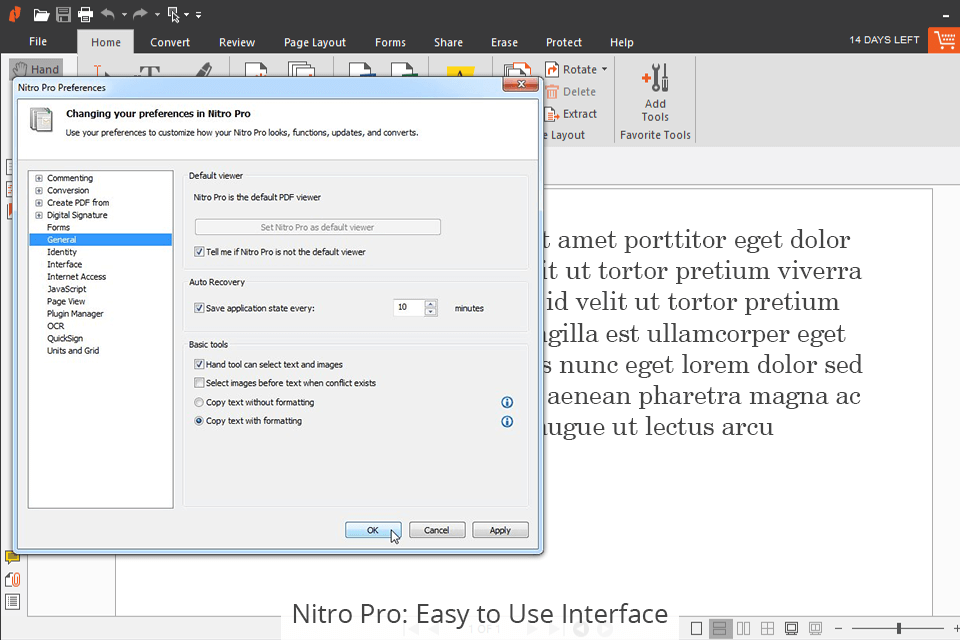The image size is (960, 640).
Task: Switch to the Review ribbon tab
Action: [237, 42]
